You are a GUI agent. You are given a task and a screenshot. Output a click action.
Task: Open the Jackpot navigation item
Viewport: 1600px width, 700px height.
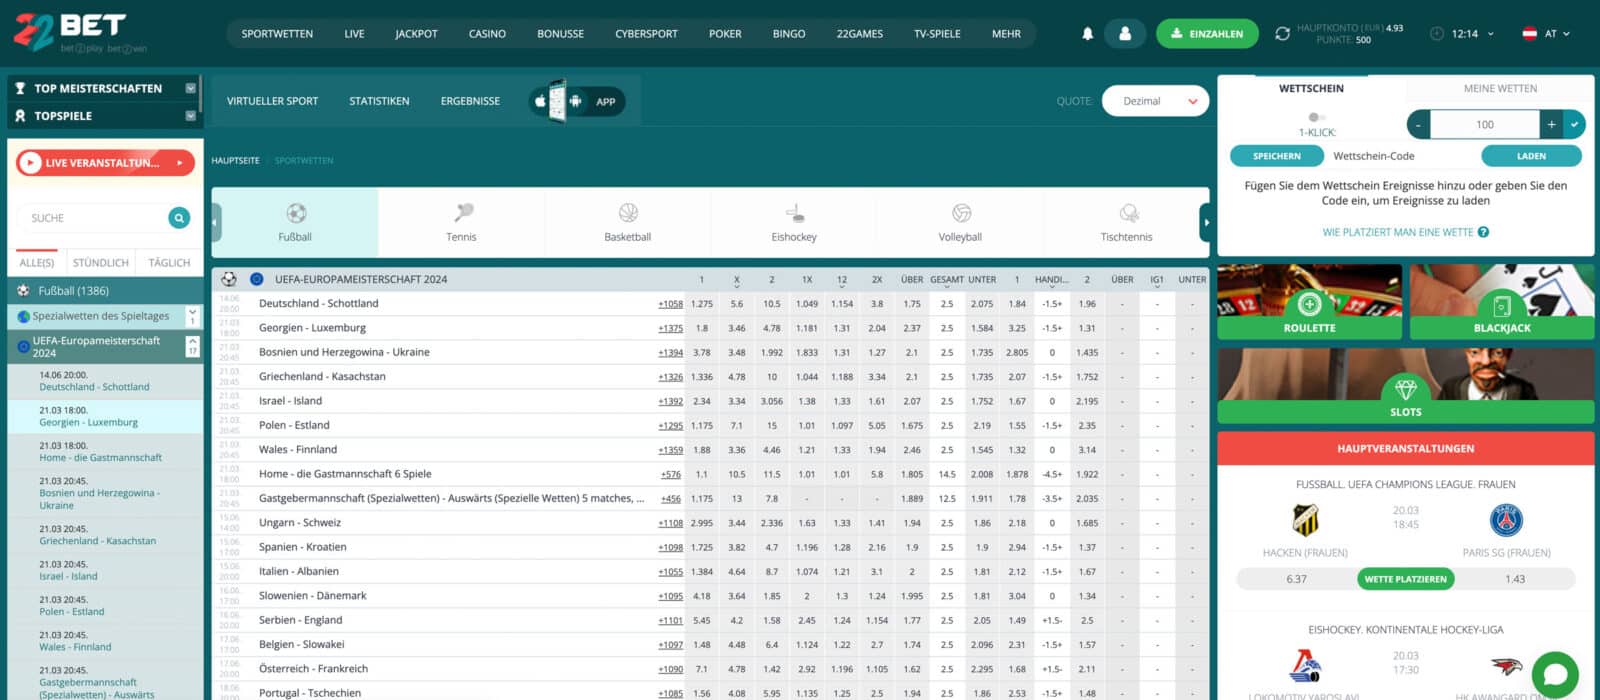point(416,34)
